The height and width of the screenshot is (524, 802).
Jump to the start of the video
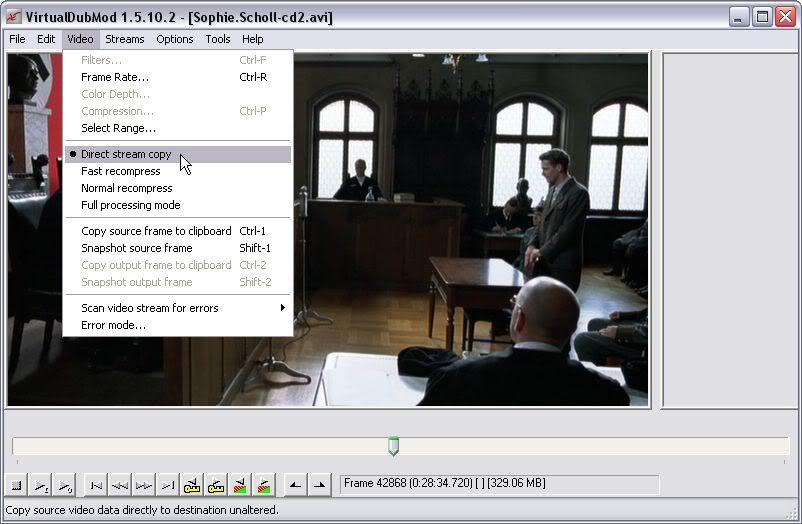coord(96,485)
